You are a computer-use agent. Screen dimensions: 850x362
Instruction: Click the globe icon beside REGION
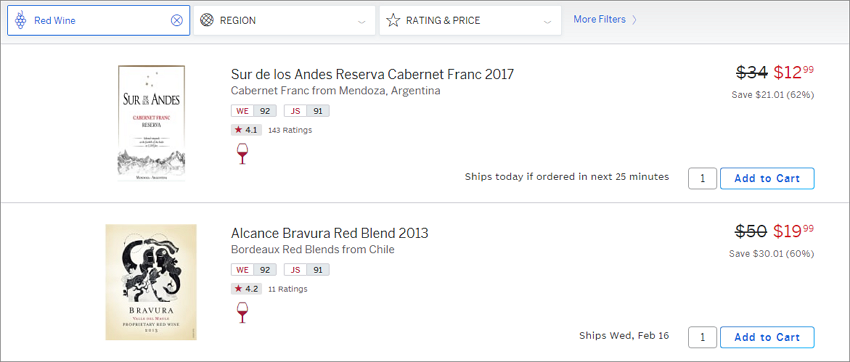[206, 21]
